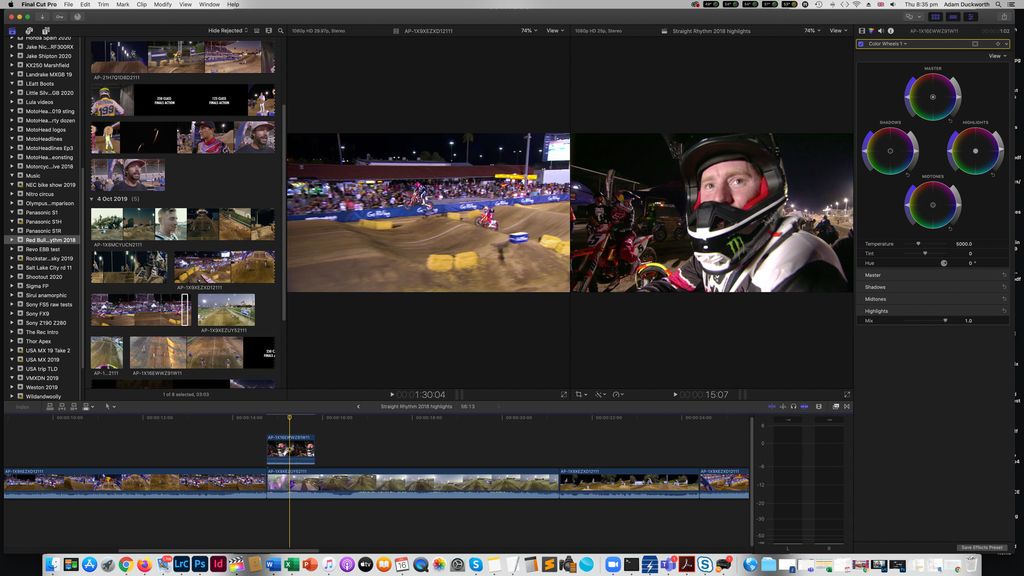The height and width of the screenshot is (576, 1024).
Task: Select the Crop tool in the viewer toolbar
Action: pos(580,395)
